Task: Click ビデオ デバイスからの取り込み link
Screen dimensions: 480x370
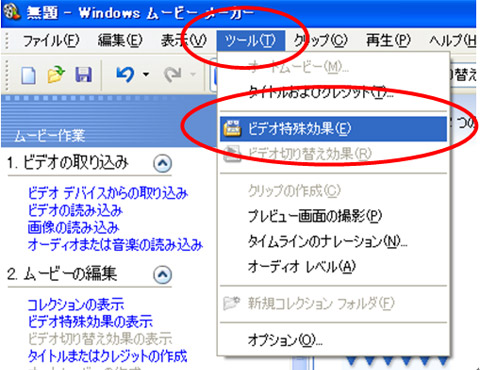Action: click(x=108, y=193)
